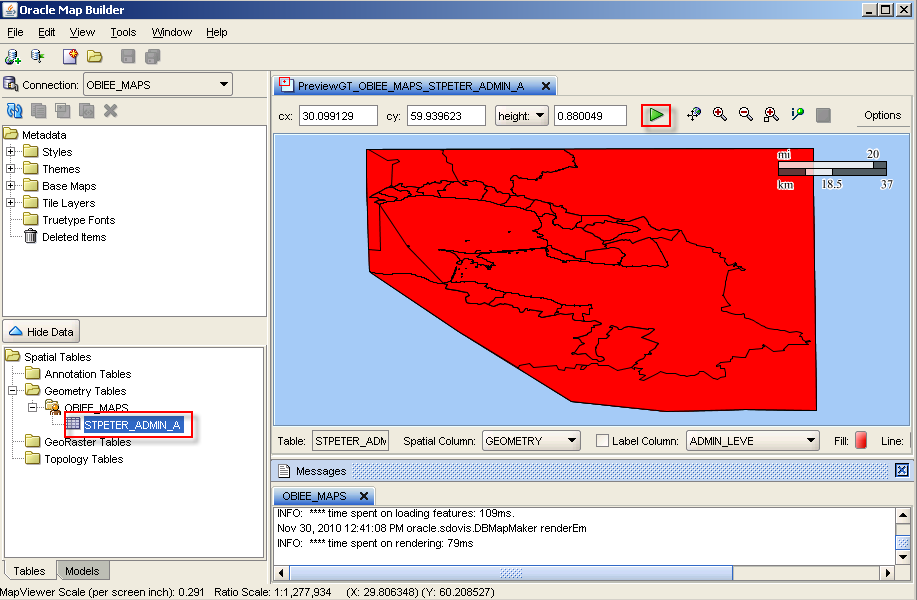Viewport: 917px width, 600px height.
Task: Click the Create New connection icon
Action: click(x=13, y=57)
